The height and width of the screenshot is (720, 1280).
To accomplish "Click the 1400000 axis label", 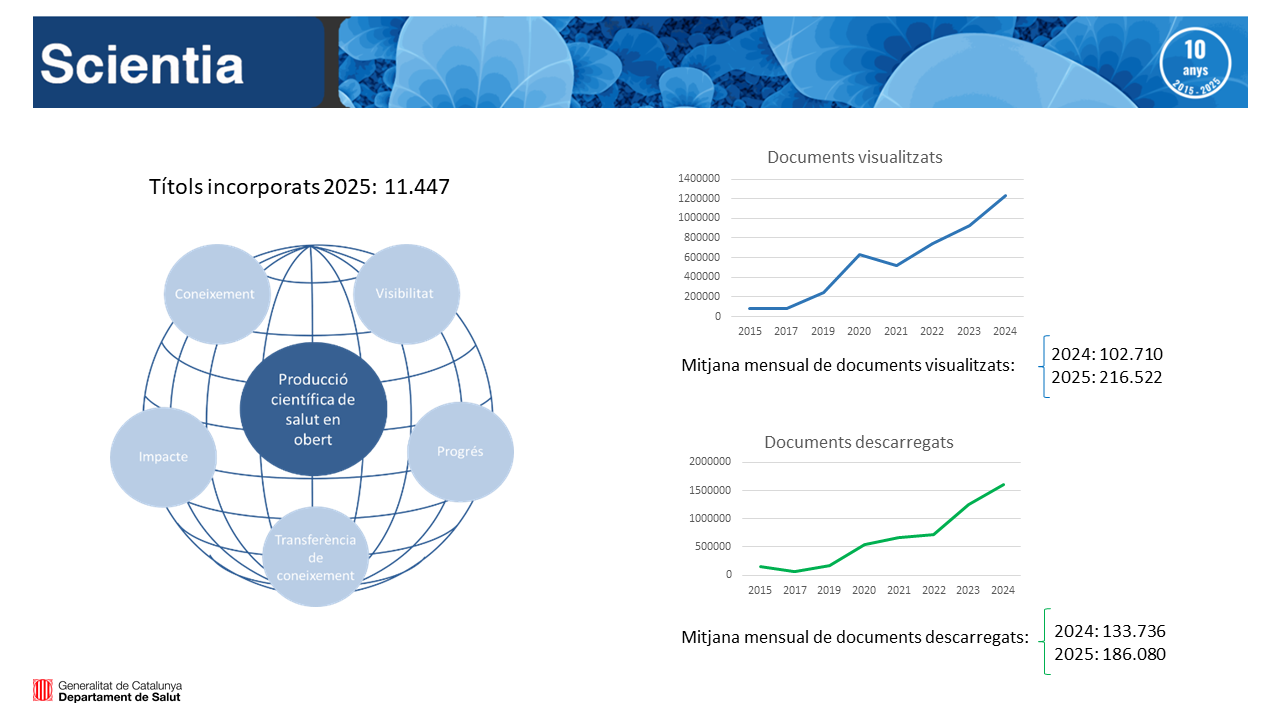I will (x=699, y=178).
